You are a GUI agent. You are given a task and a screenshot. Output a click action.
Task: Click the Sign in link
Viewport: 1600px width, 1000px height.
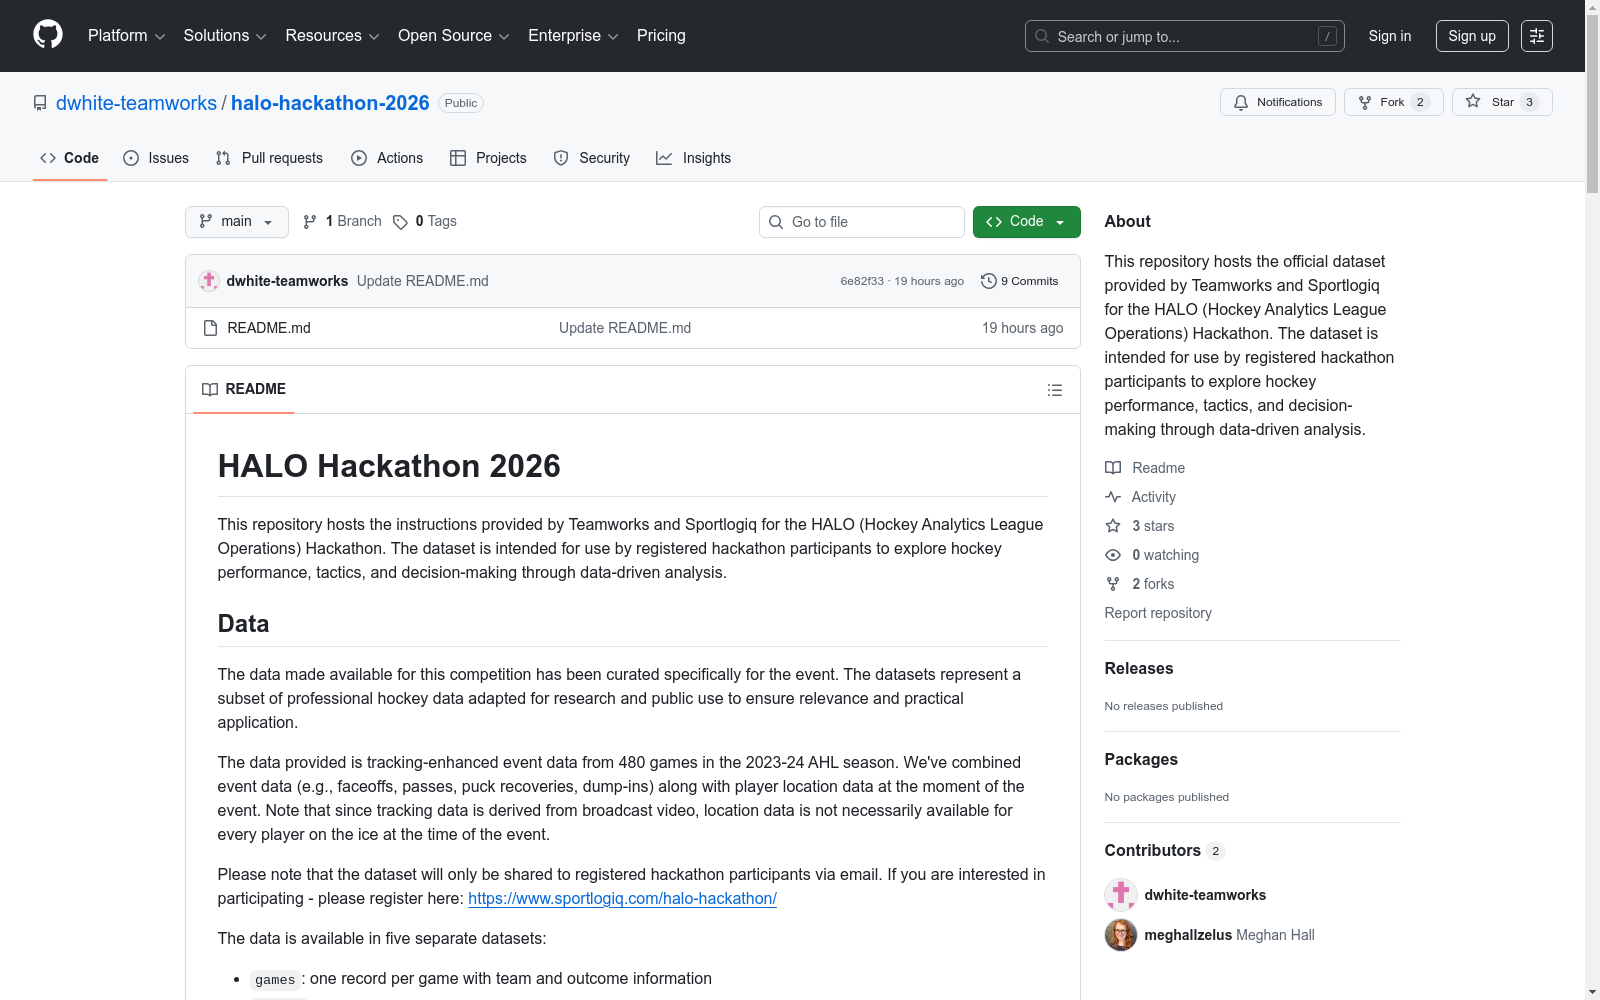1390,36
